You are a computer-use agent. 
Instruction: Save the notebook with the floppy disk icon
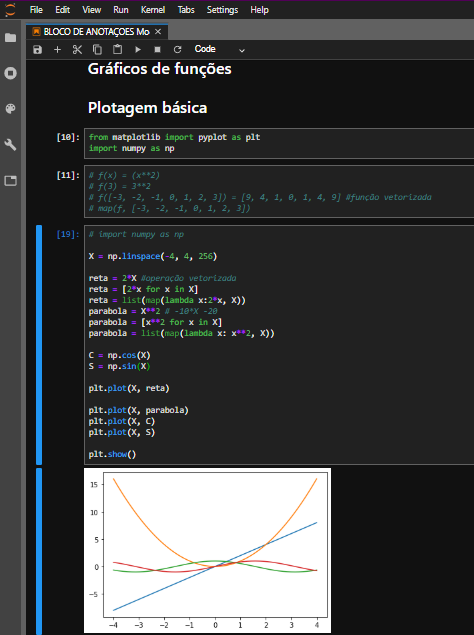[x=37, y=50]
